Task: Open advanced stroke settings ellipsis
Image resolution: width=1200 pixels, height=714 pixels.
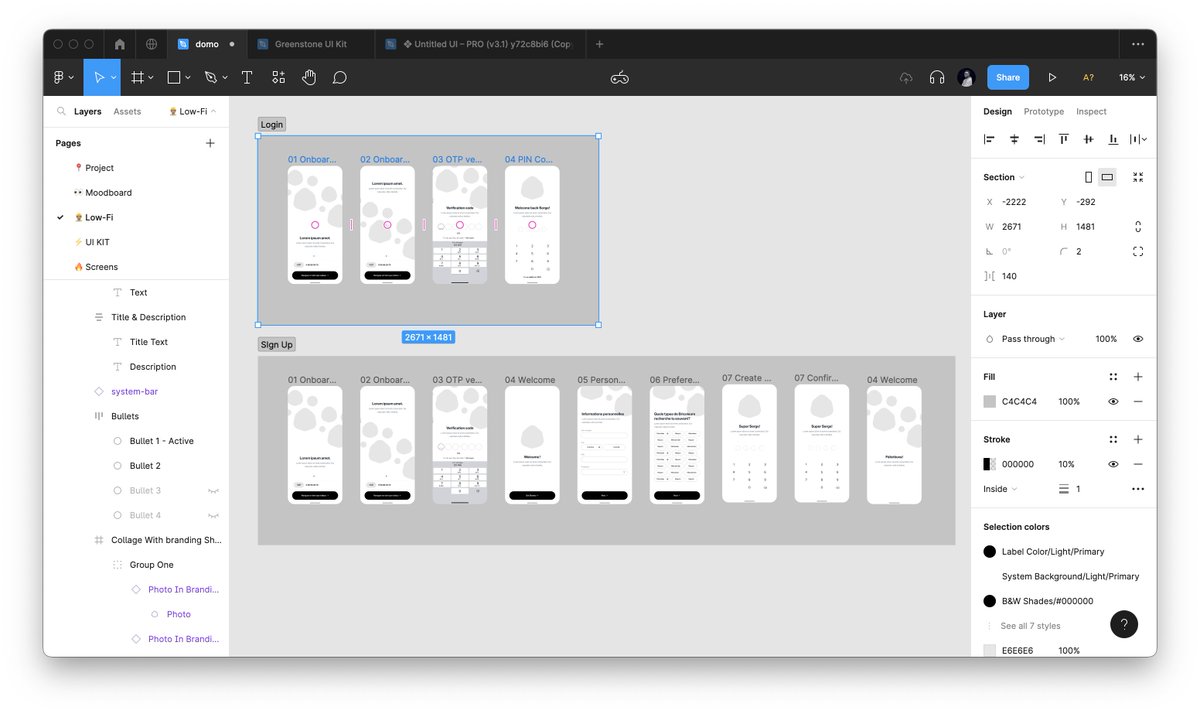Action: pos(1138,489)
